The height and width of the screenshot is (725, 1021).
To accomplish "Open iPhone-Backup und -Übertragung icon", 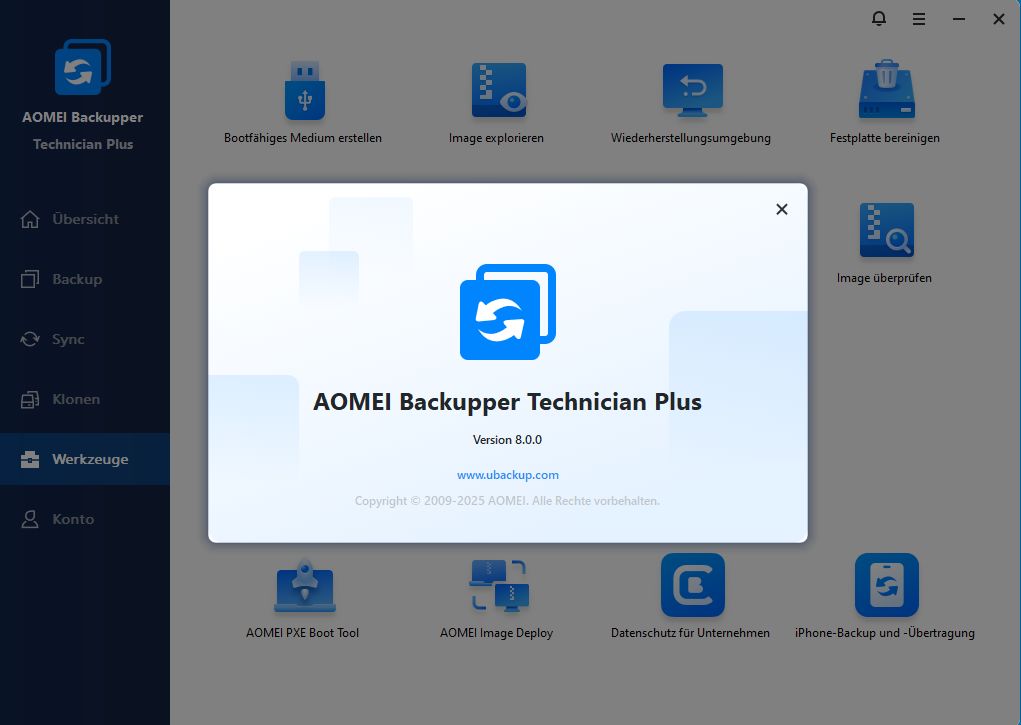I will tap(886, 585).
